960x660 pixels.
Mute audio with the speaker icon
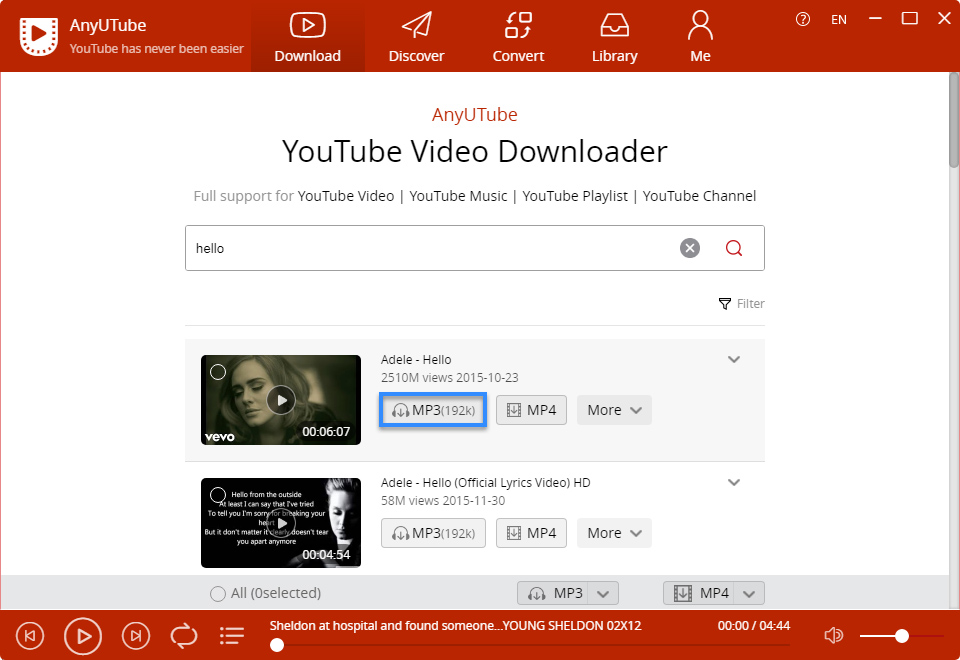coord(833,636)
